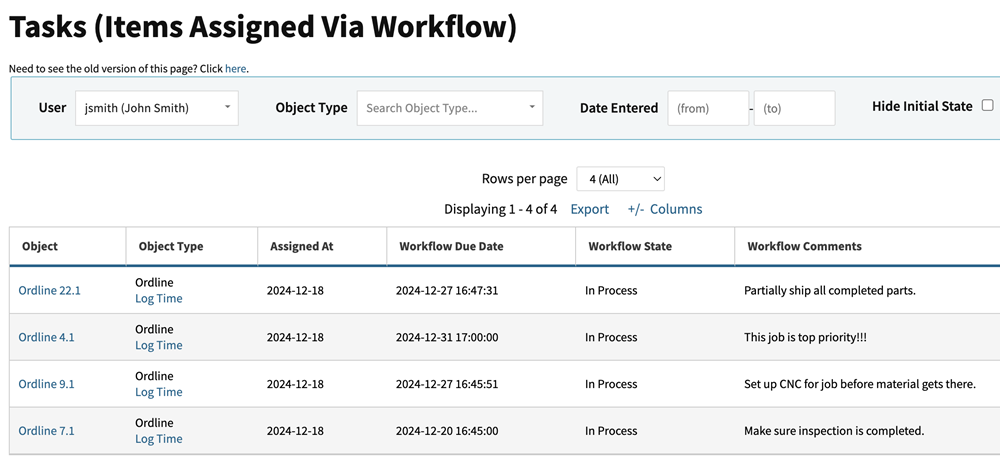The width and height of the screenshot is (1000, 468).
Task: Open the Rows per page selector
Action: click(x=620, y=179)
